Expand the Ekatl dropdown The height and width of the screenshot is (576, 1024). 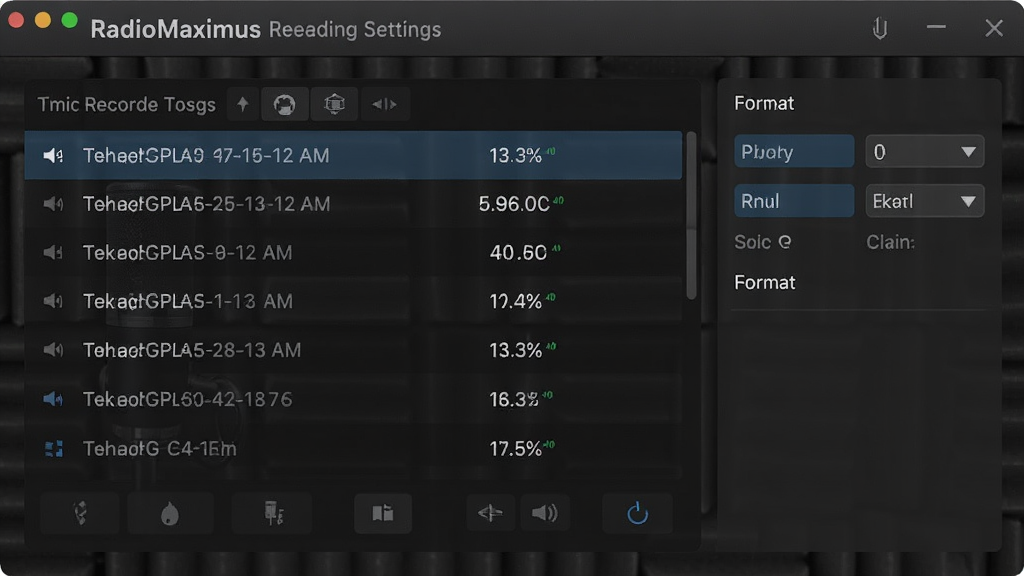point(924,201)
